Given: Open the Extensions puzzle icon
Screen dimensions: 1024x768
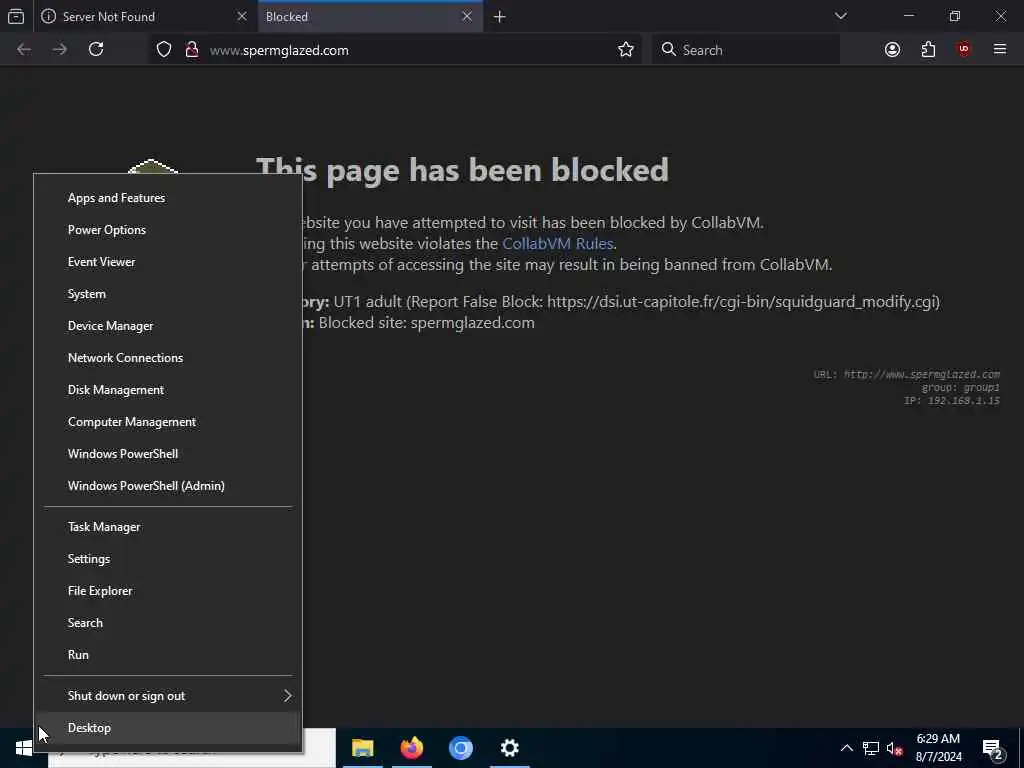Looking at the screenshot, I should pyautogui.click(x=928, y=50).
